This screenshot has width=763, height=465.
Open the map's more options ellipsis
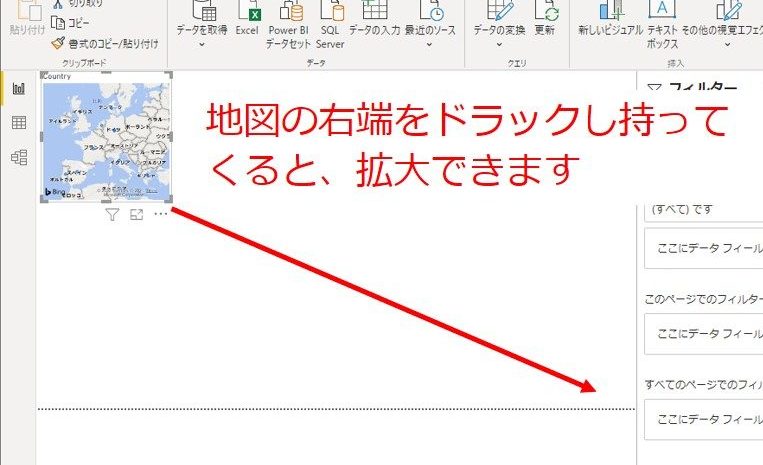click(161, 215)
